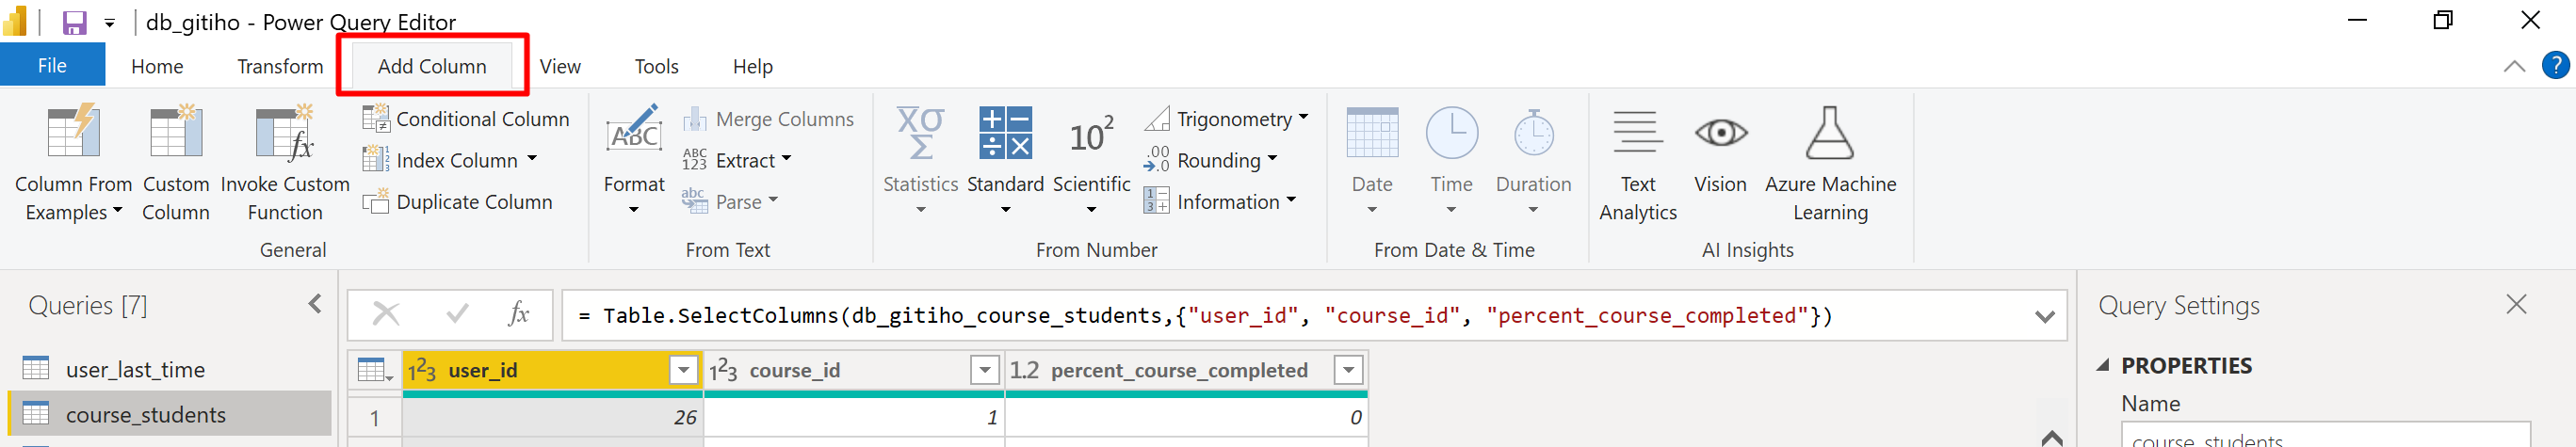Open the table options corner menu
The width and height of the screenshot is (2576, 447).
pos(374,371)
